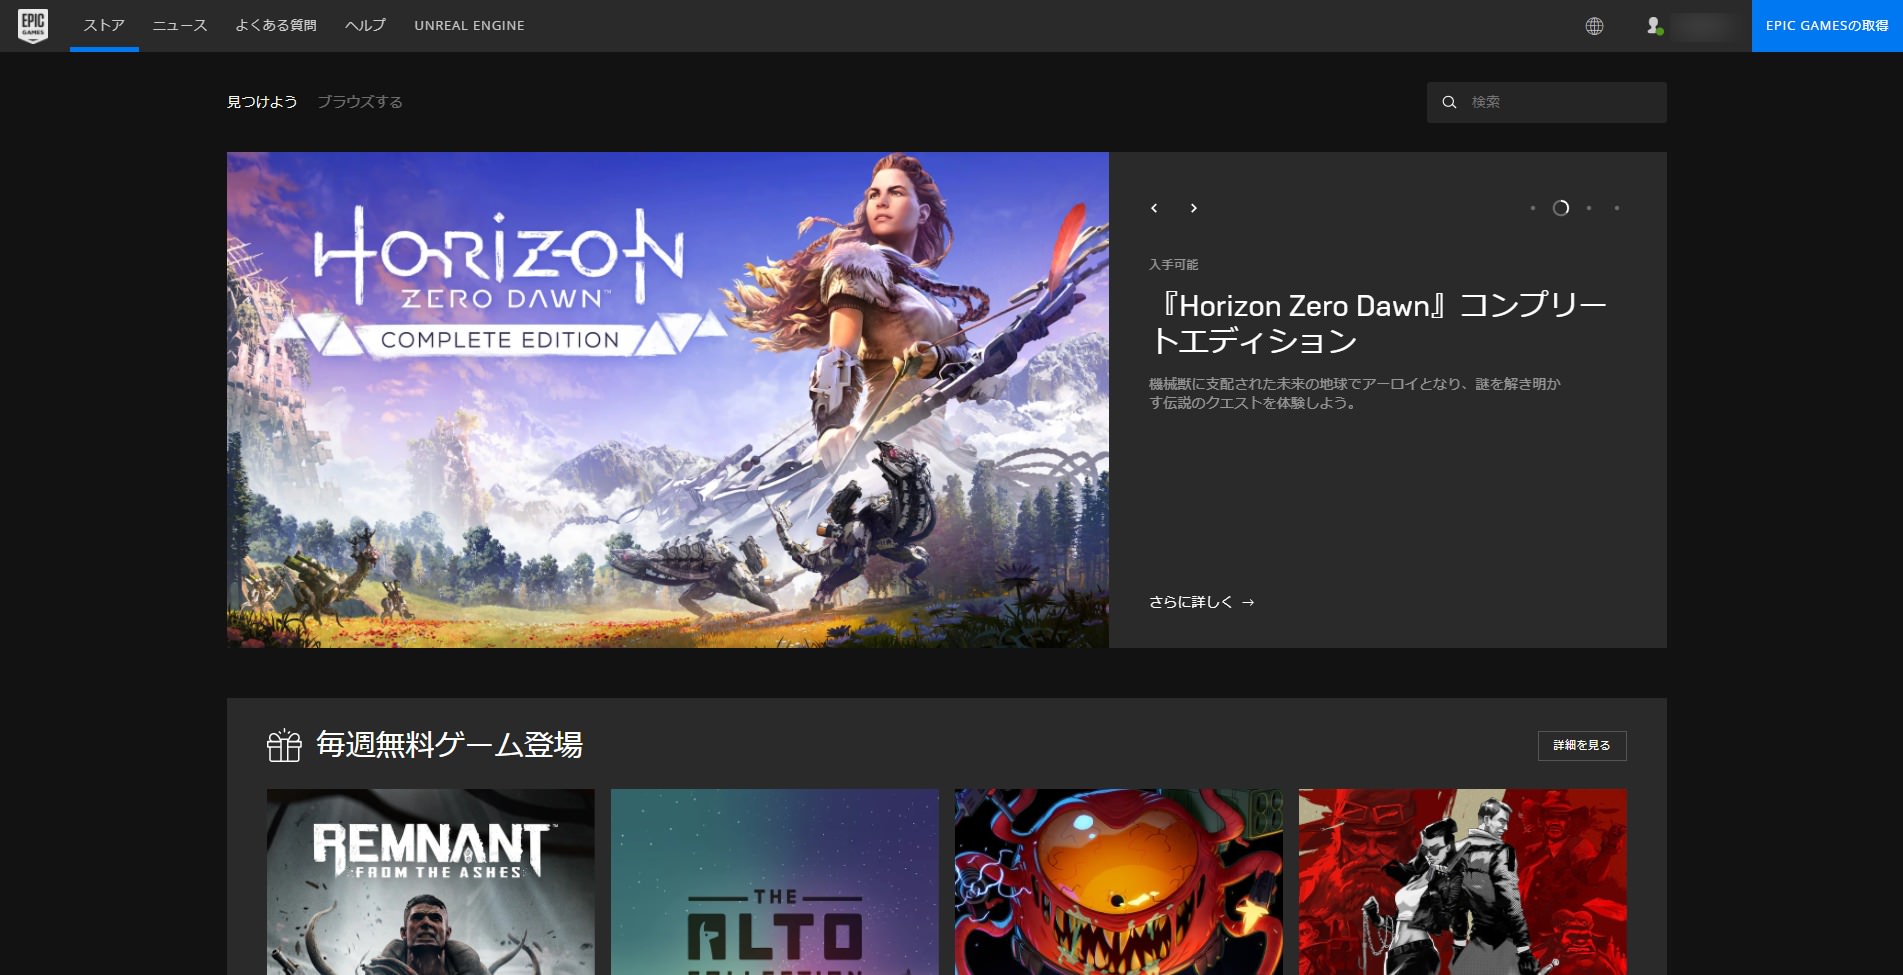This screenshot has width=1903, height=975.
Task: Open the language globe icon
Action: [x=1594, y=26]
